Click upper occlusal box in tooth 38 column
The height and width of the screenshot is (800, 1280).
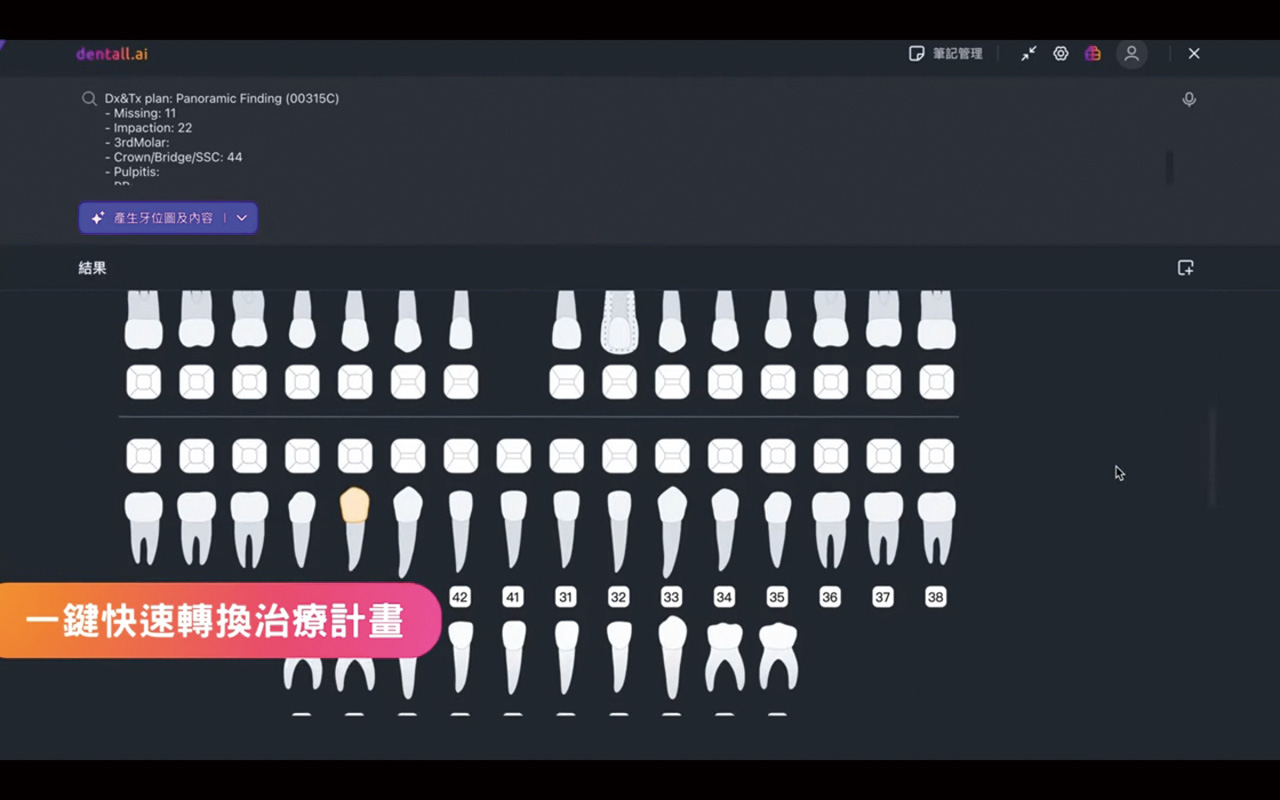pos(936,382)
